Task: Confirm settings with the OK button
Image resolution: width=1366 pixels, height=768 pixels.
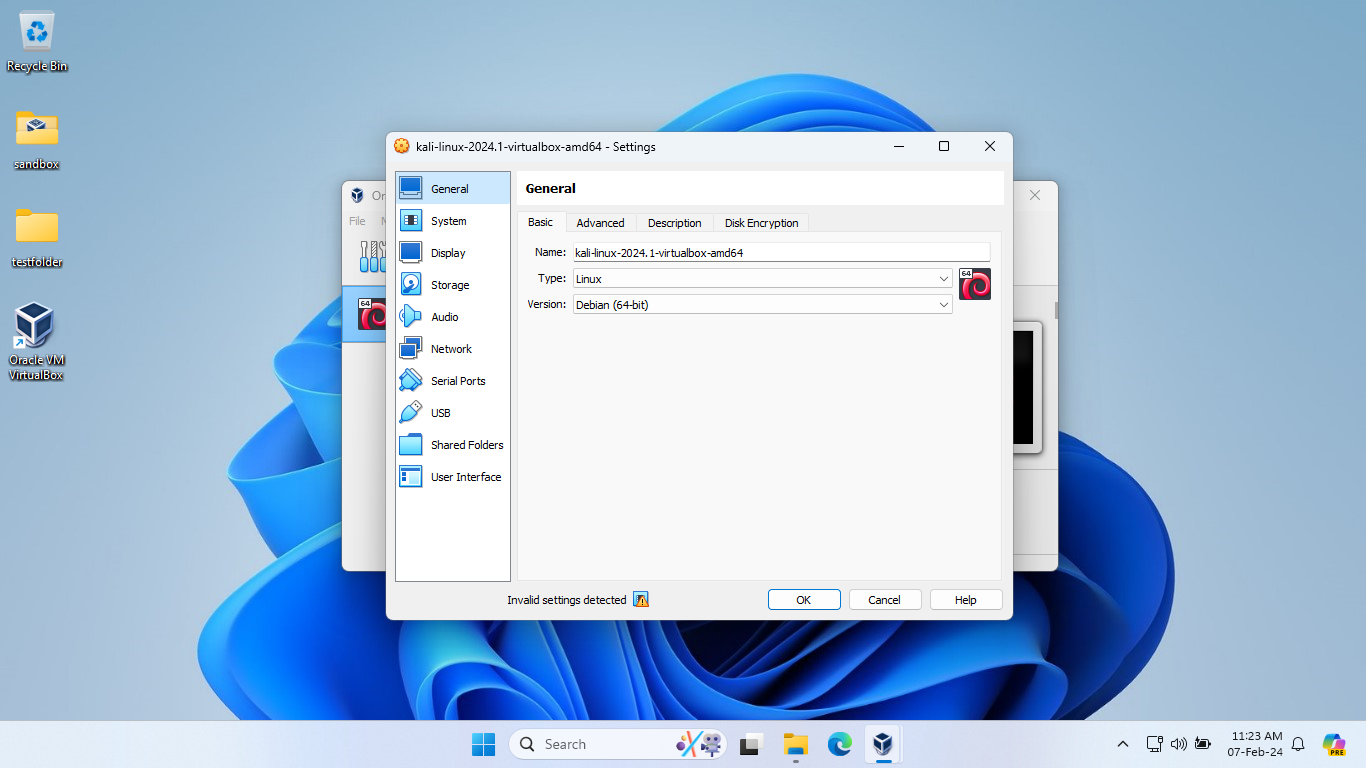Action: (804, 600)
